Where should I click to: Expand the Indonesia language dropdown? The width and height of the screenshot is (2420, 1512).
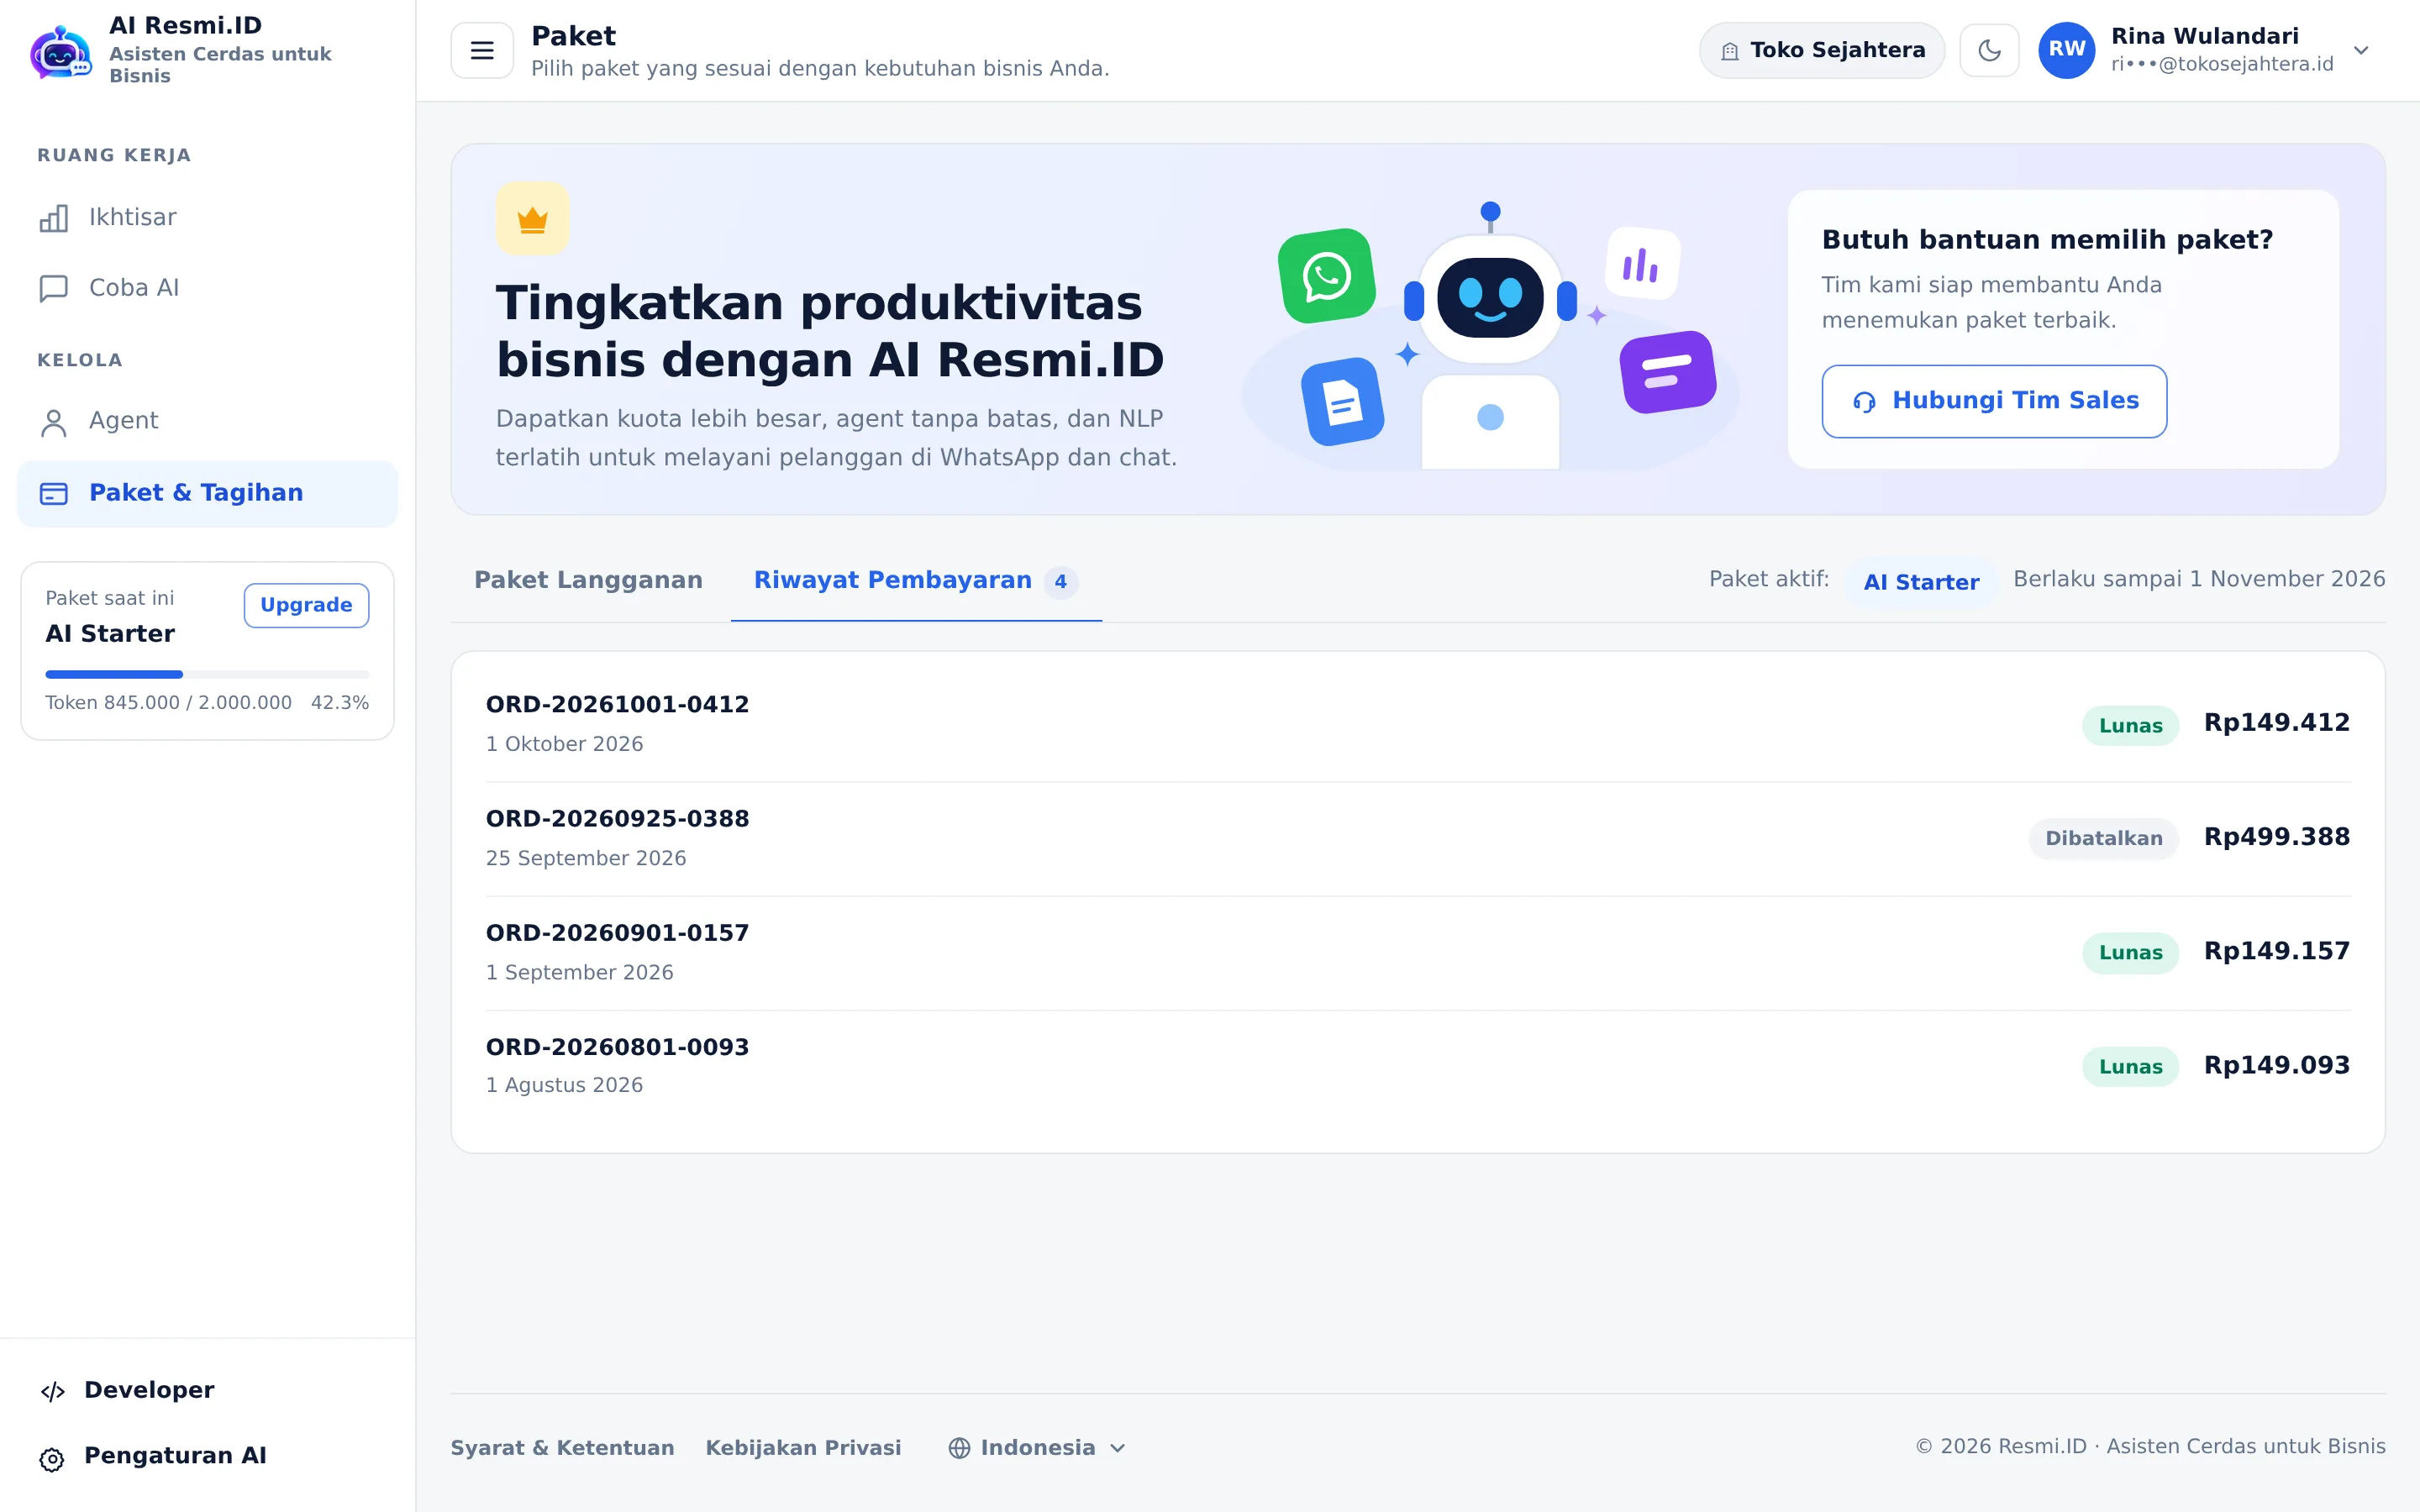(1037, 1448)
